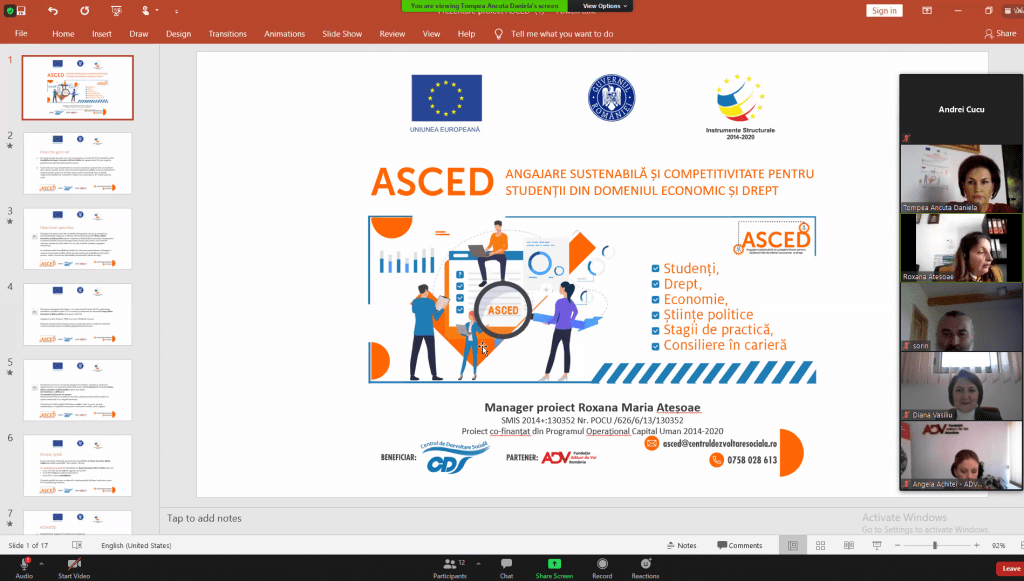This screenshot has width=1024, height=581.
Task: Click the zoom in plus button
Action: [x=976, y=545]
